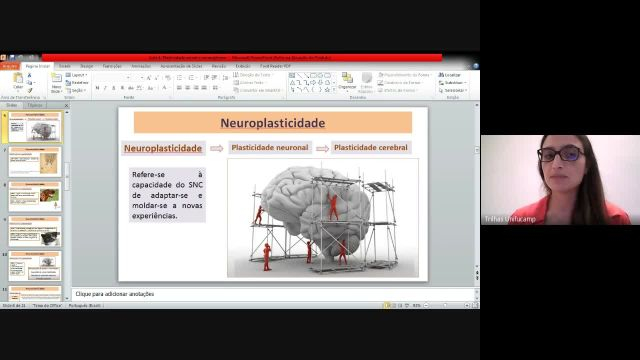
Task: Click the Novo Slide icon
Action: (56, 83)
